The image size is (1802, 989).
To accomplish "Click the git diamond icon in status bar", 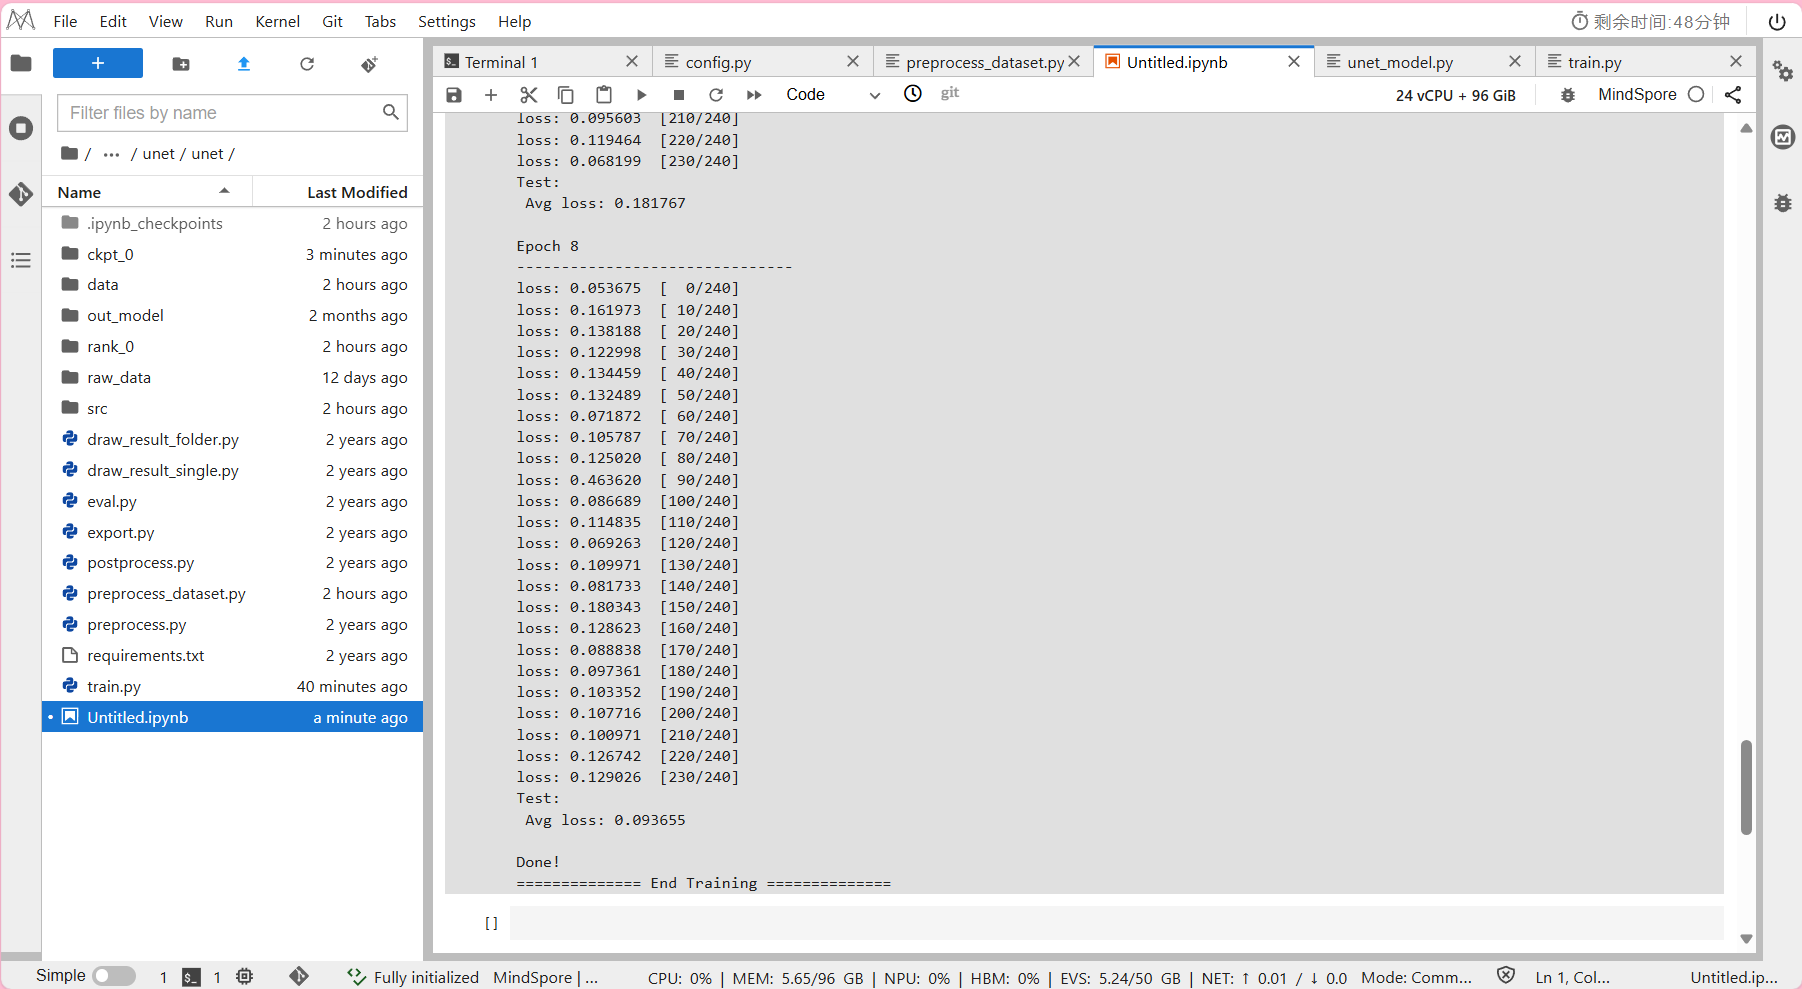I will 299,976.
